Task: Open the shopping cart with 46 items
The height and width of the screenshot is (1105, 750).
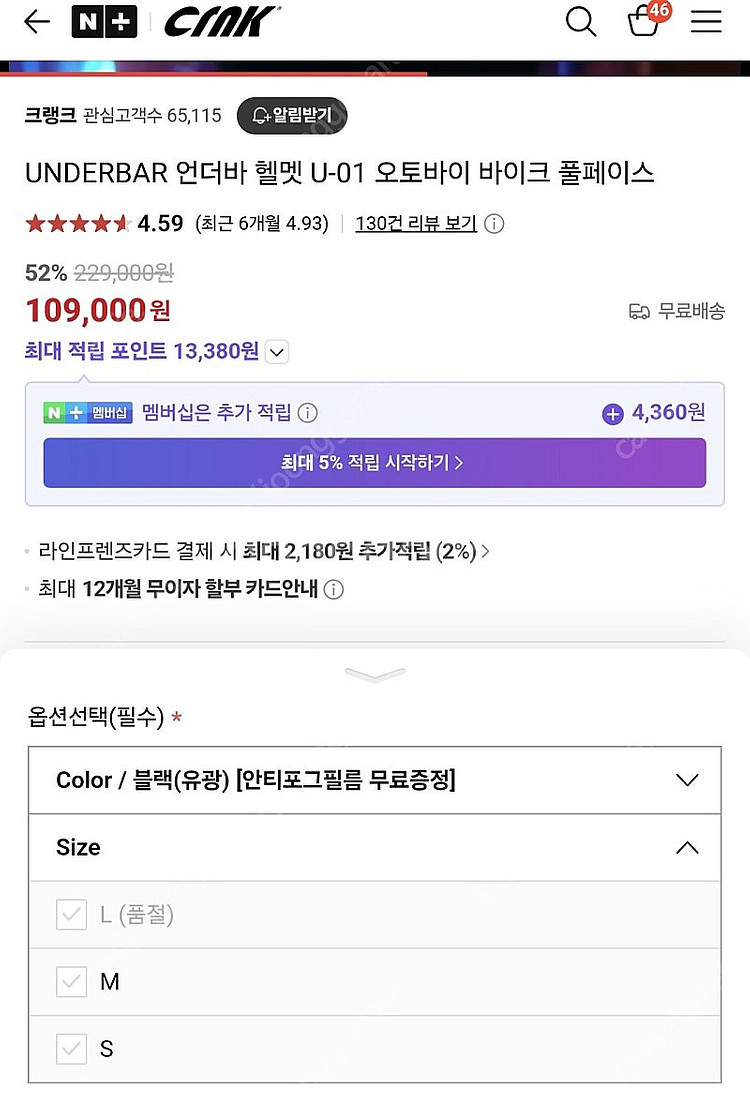Action: coord(644,22)
